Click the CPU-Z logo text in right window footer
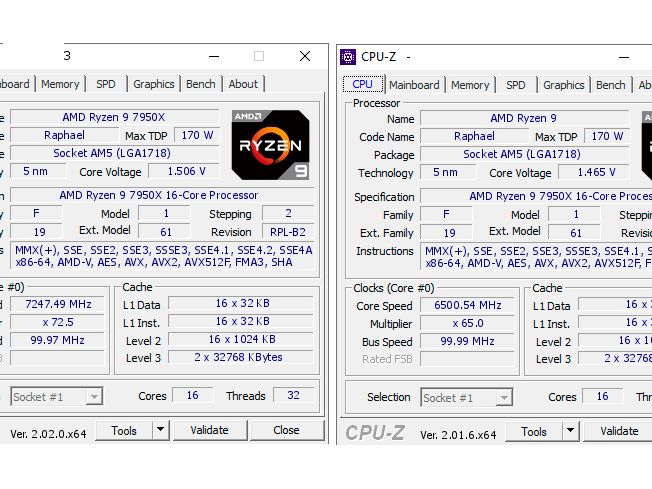Screen dimensions: 652x489 (x=375, y=433)
